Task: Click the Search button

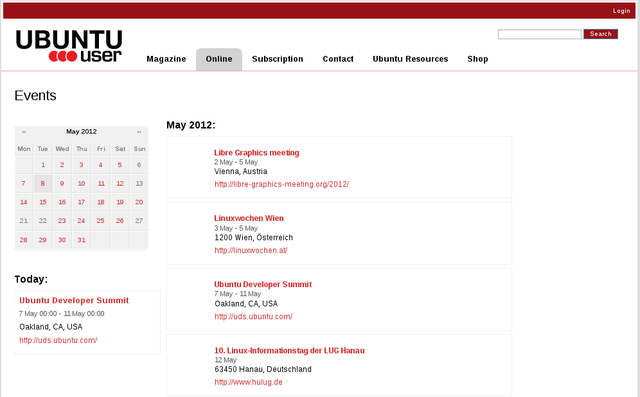Action: [600, 34]
